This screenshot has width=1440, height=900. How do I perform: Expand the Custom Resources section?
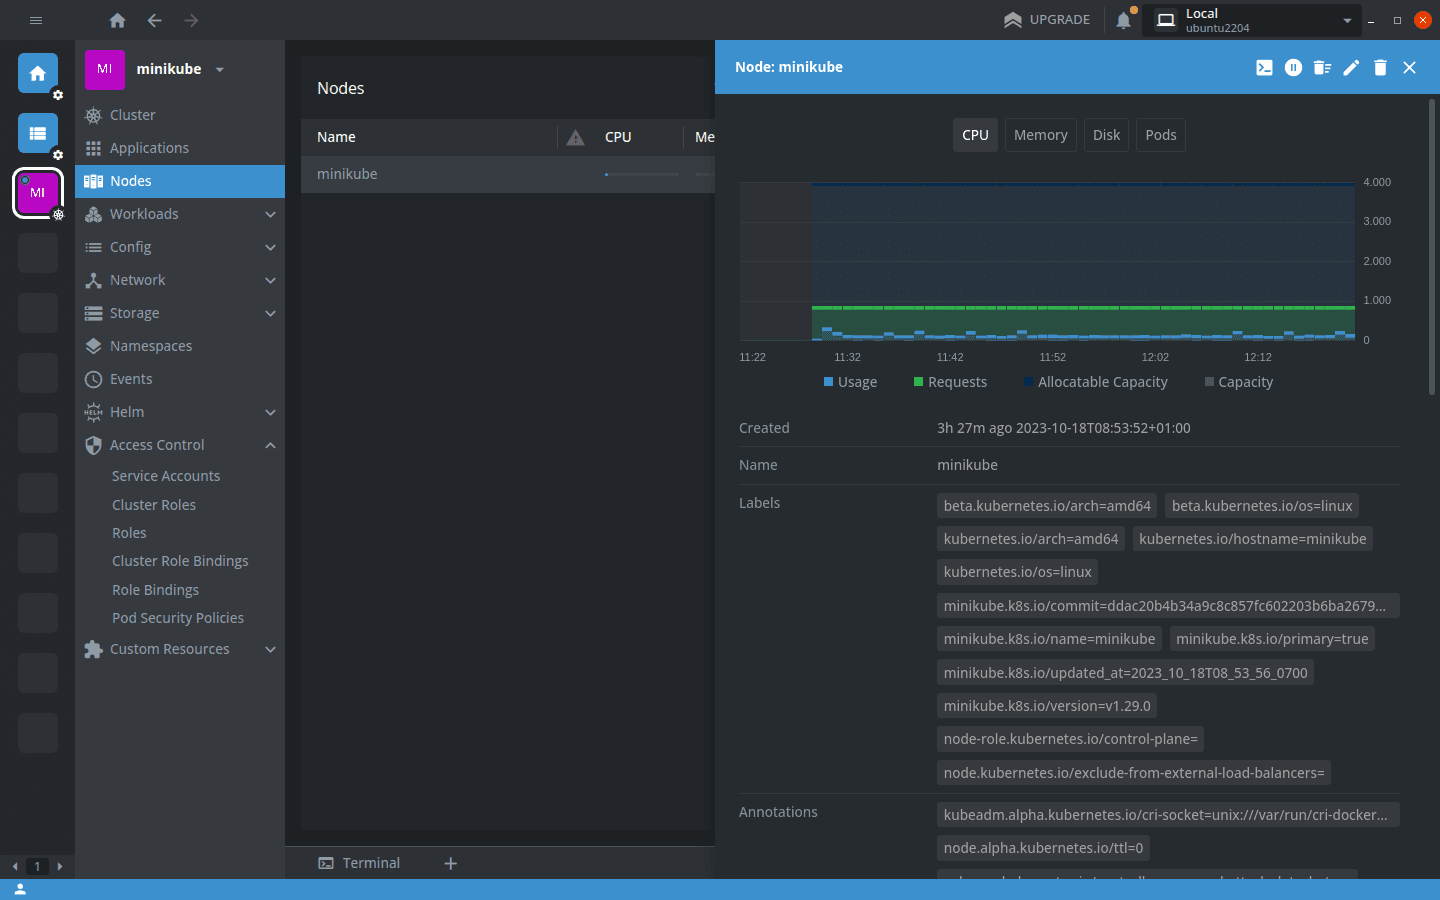coord(180,649)
